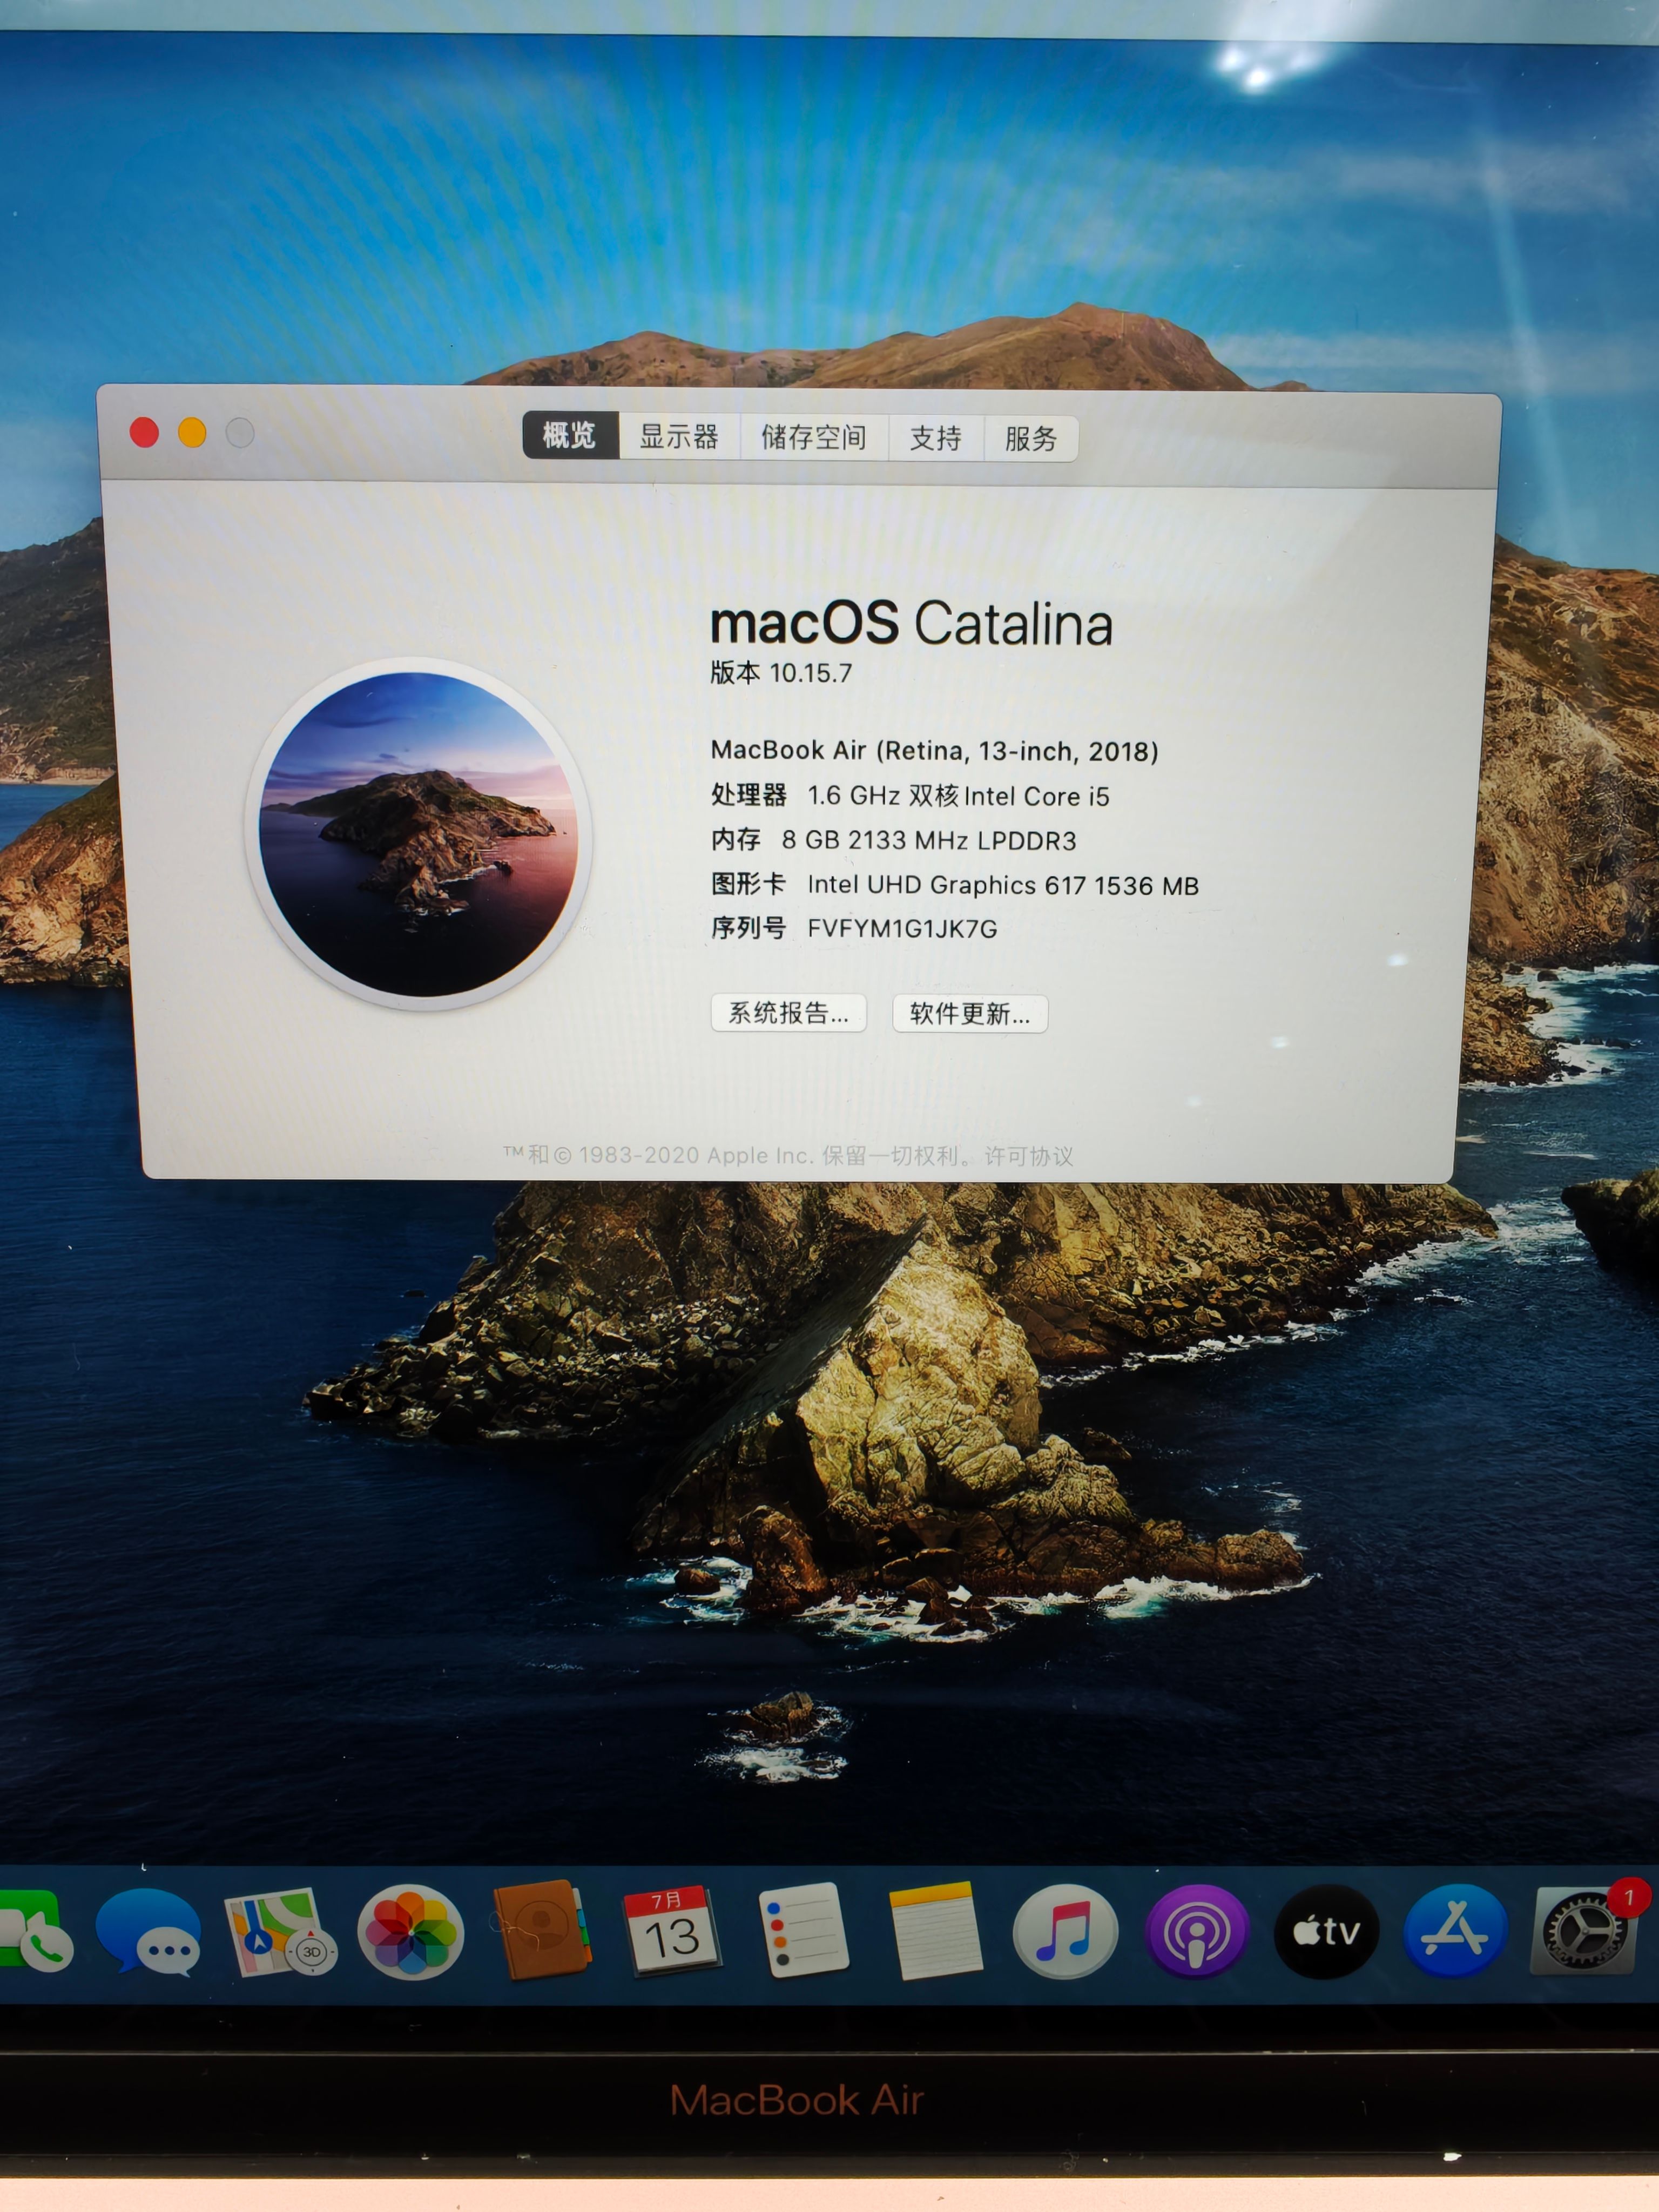Click the 8 GB 2133 MHz LPDDR3 text
The height and width of the screenshot is (2212, 1659).
coord(929,840)
